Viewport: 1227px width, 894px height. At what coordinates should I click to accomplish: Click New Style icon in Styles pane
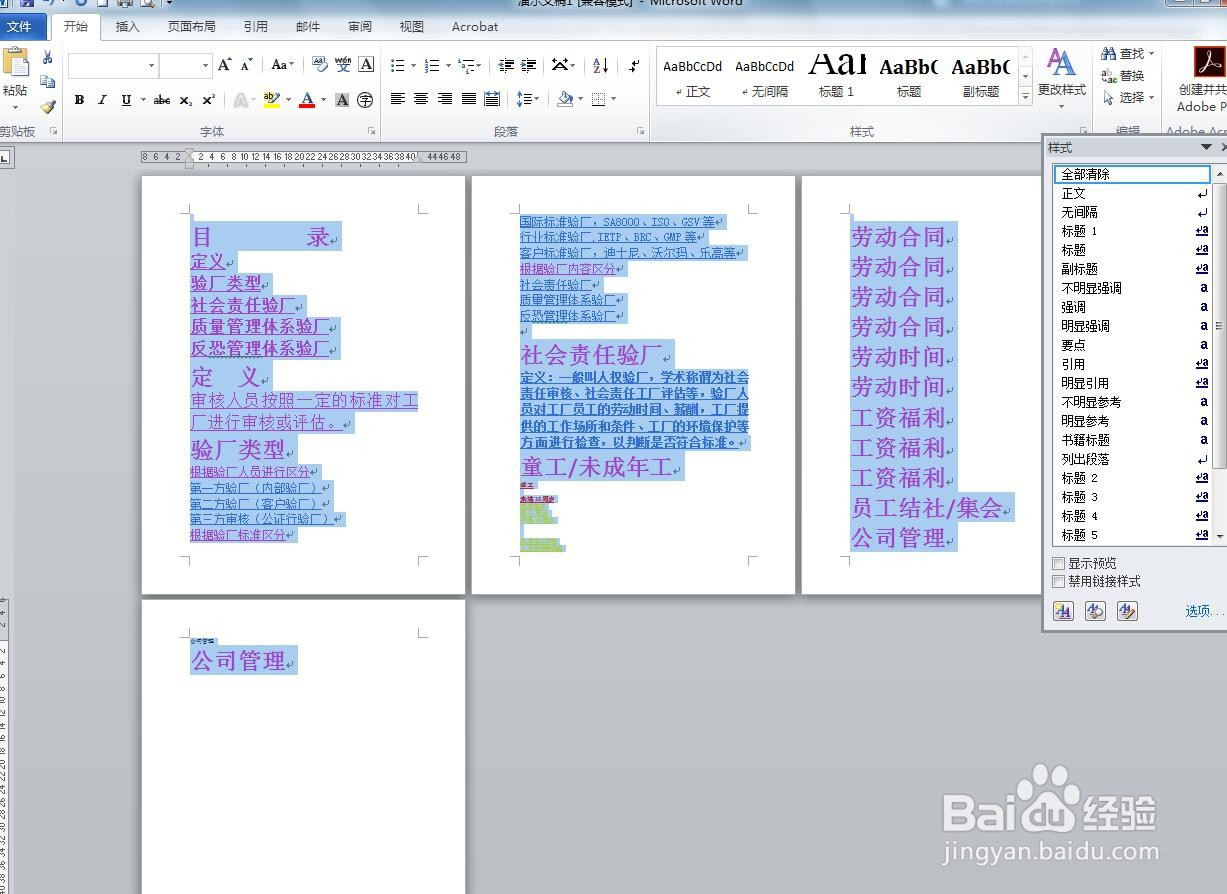[1064, 611]
